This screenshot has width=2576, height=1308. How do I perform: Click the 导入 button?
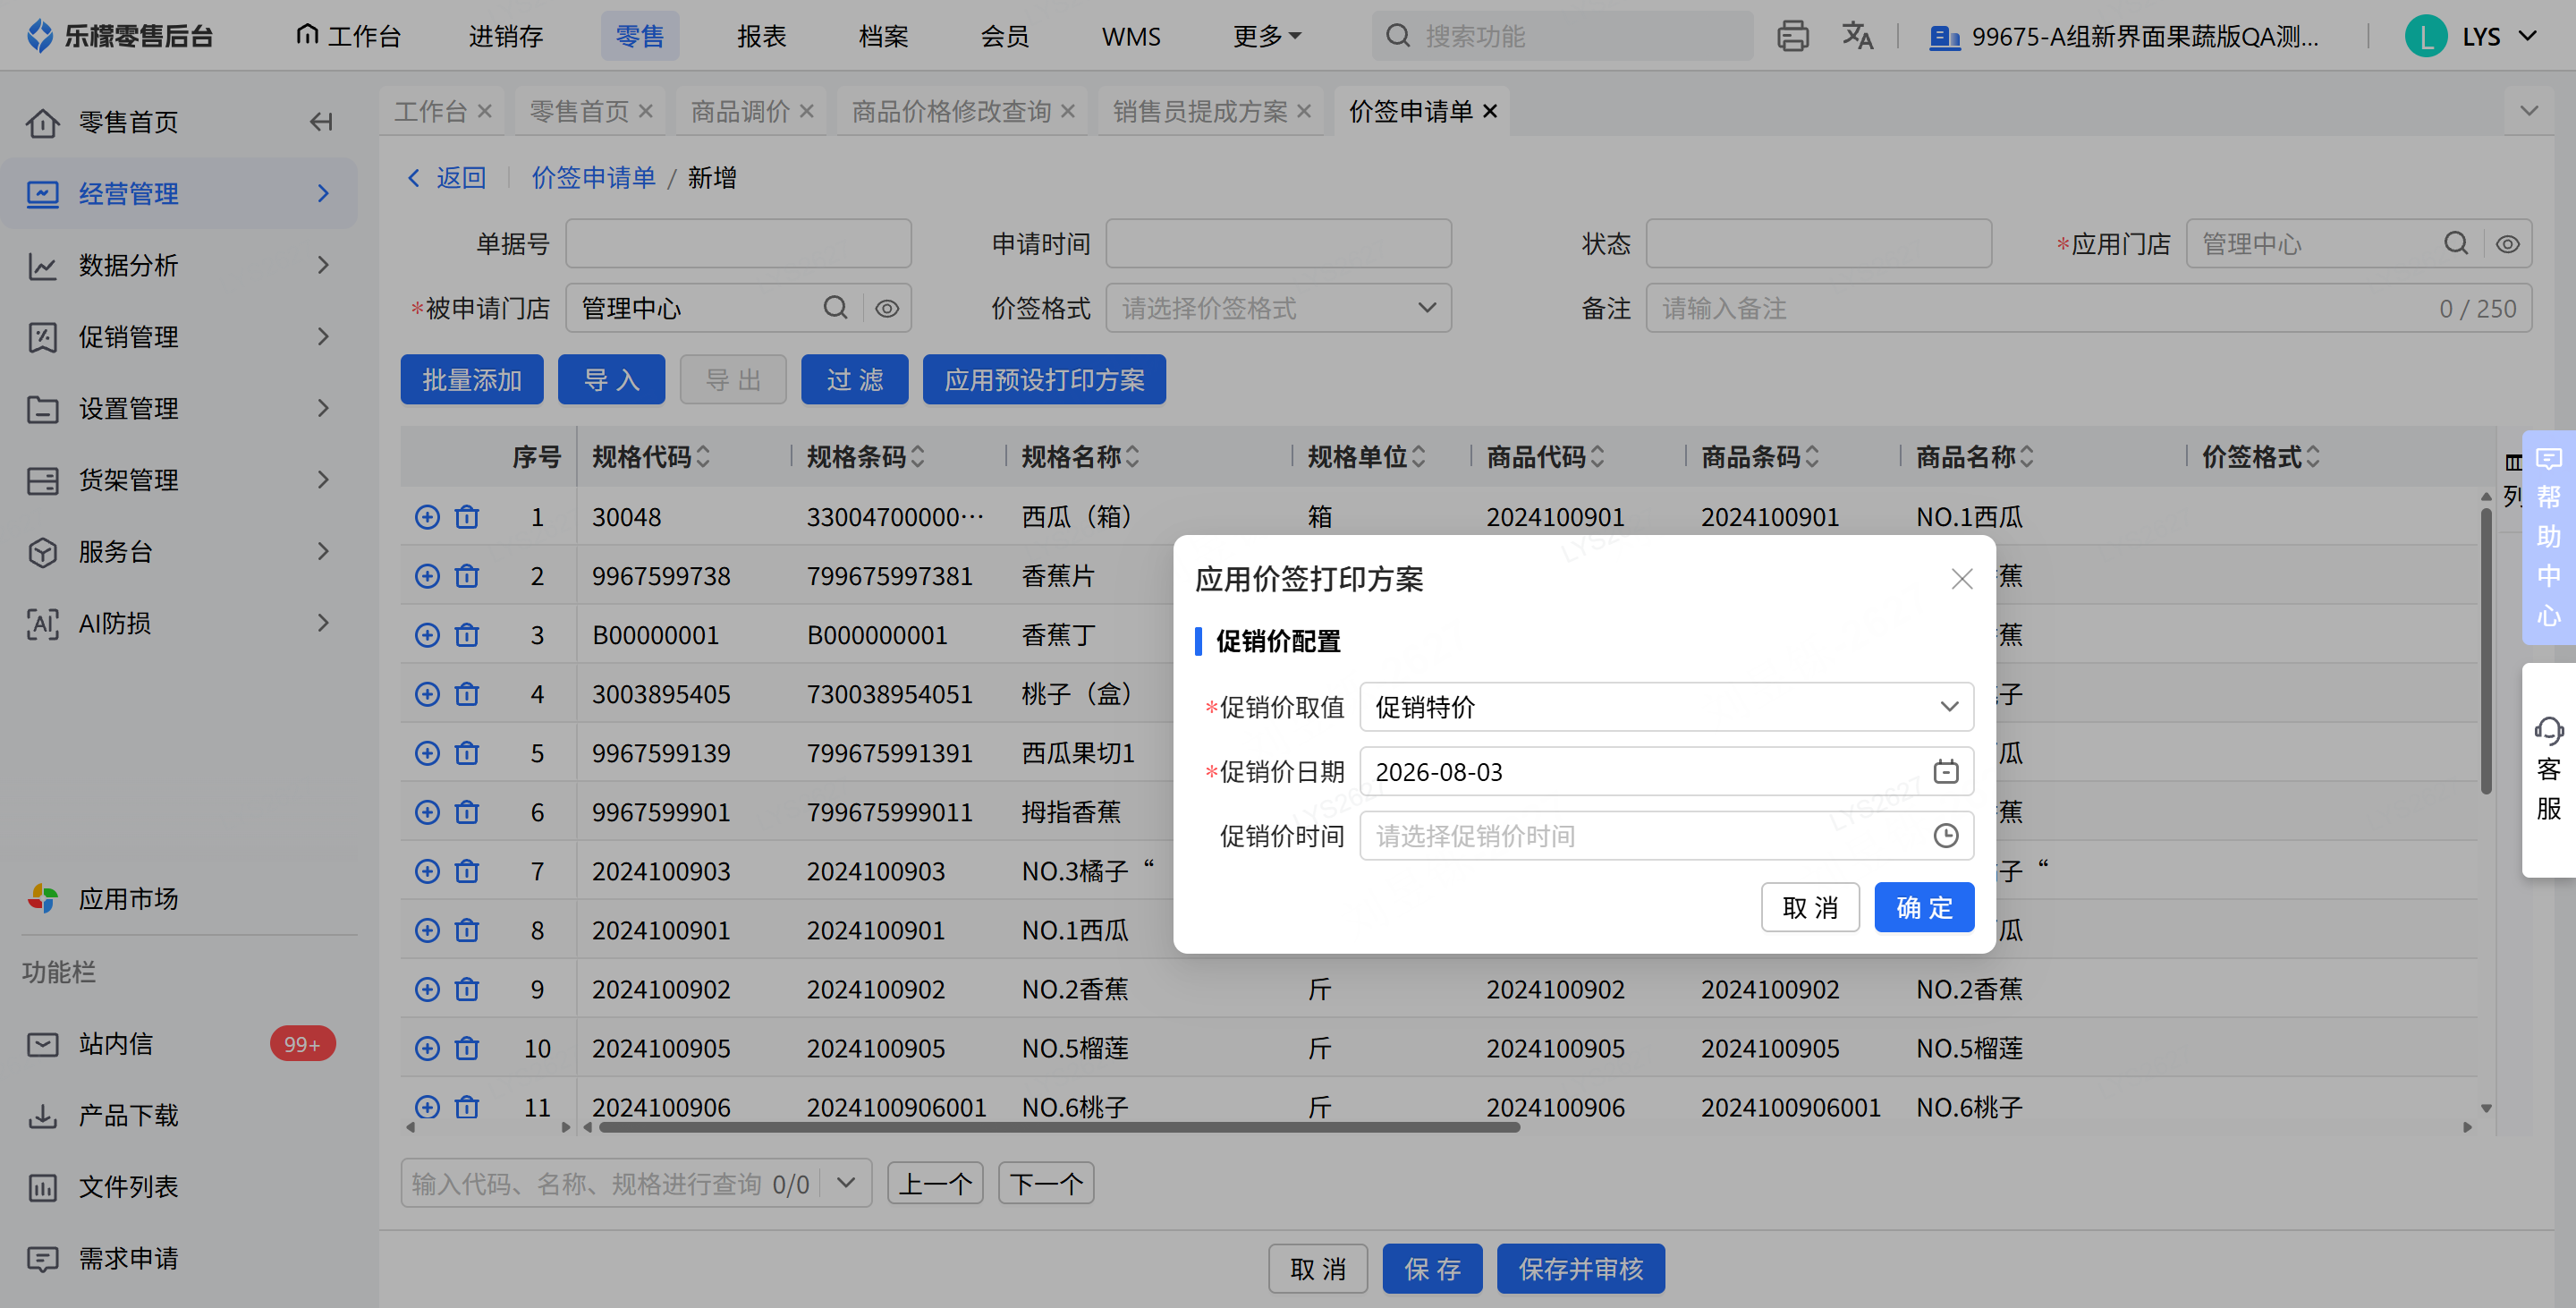click(611, 380)
